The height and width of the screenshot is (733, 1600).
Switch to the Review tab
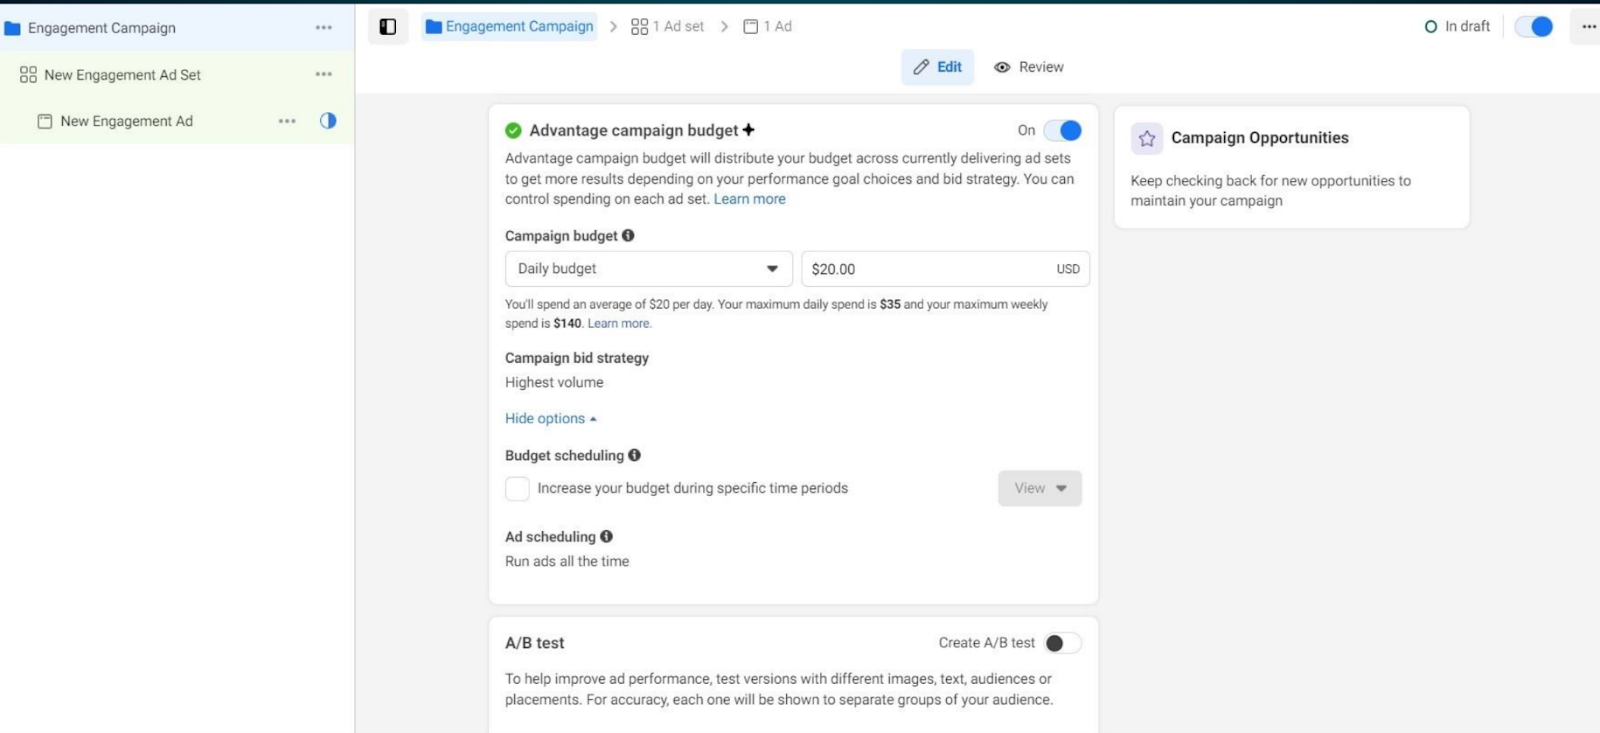(1029, 67)
